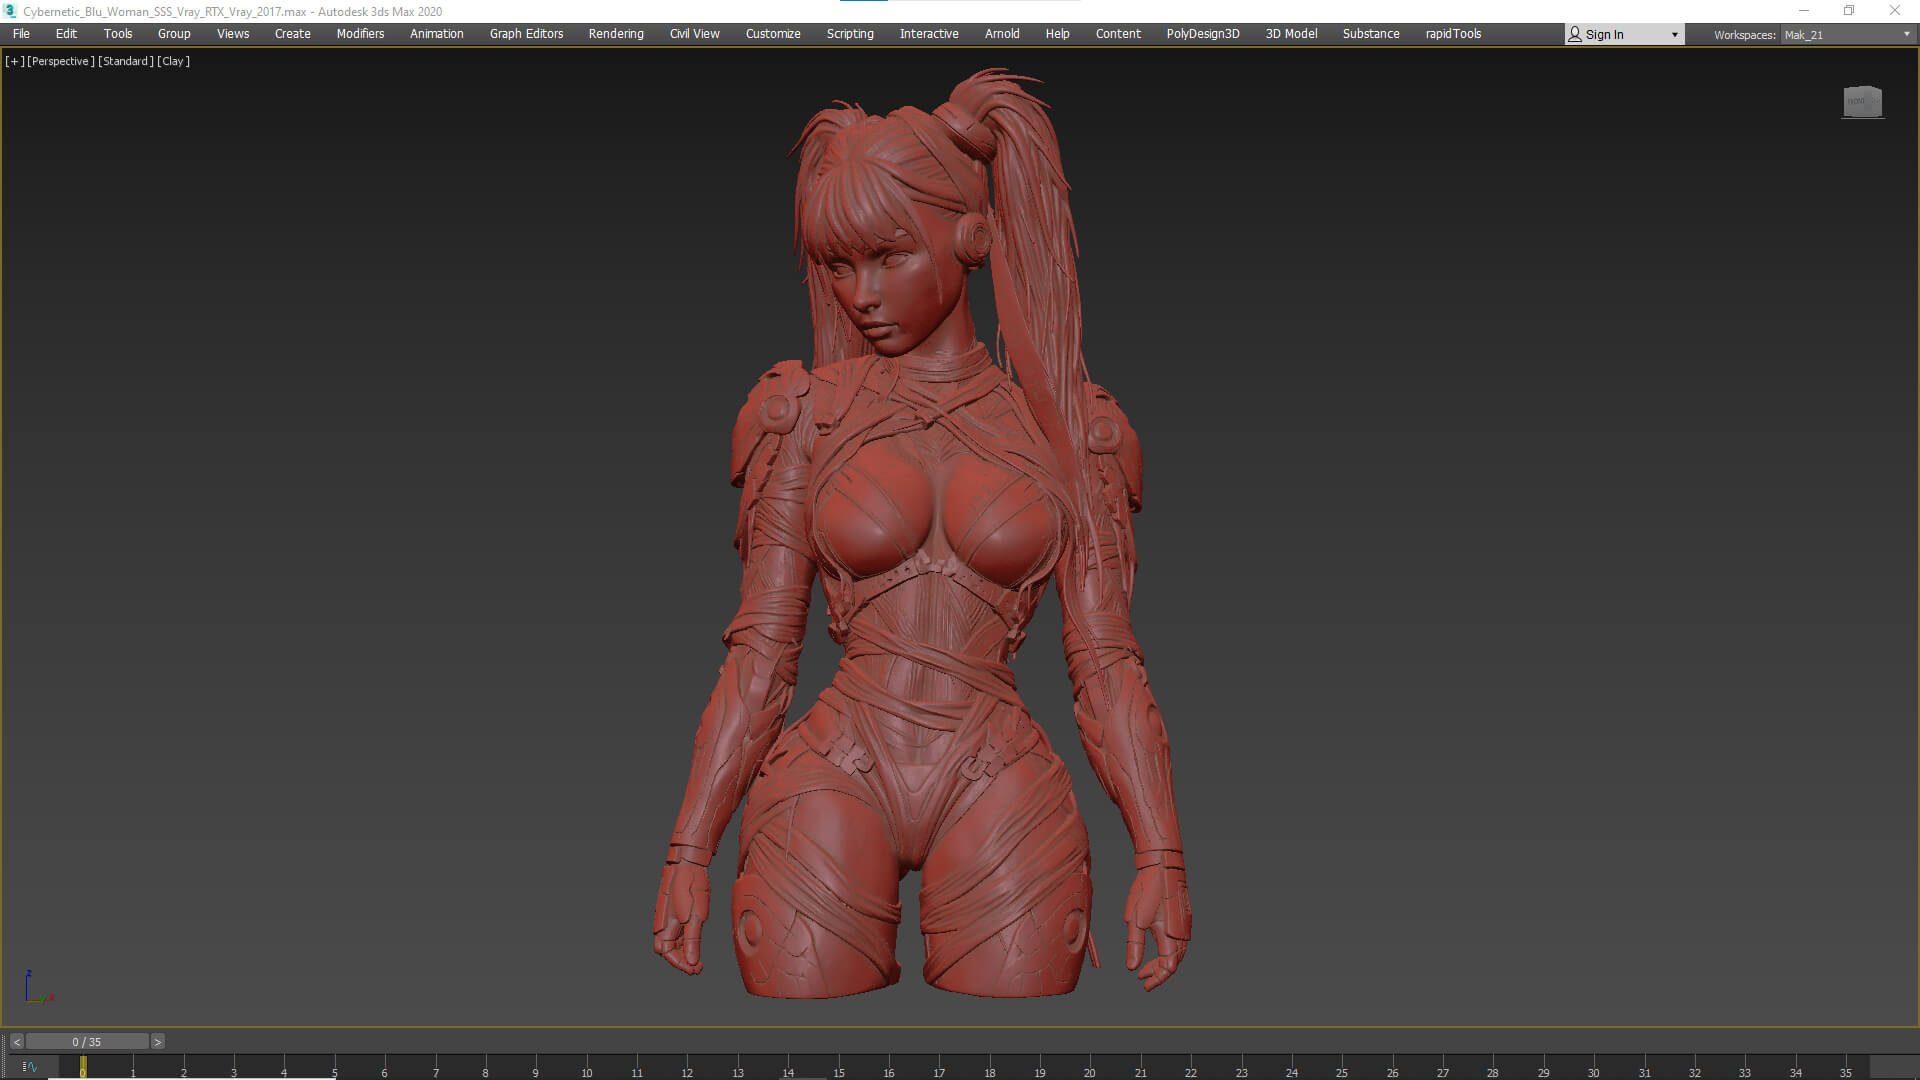Viewport: 1920px width, 1080px height.
Task: Open the Create menu
Action: point(293,34)
